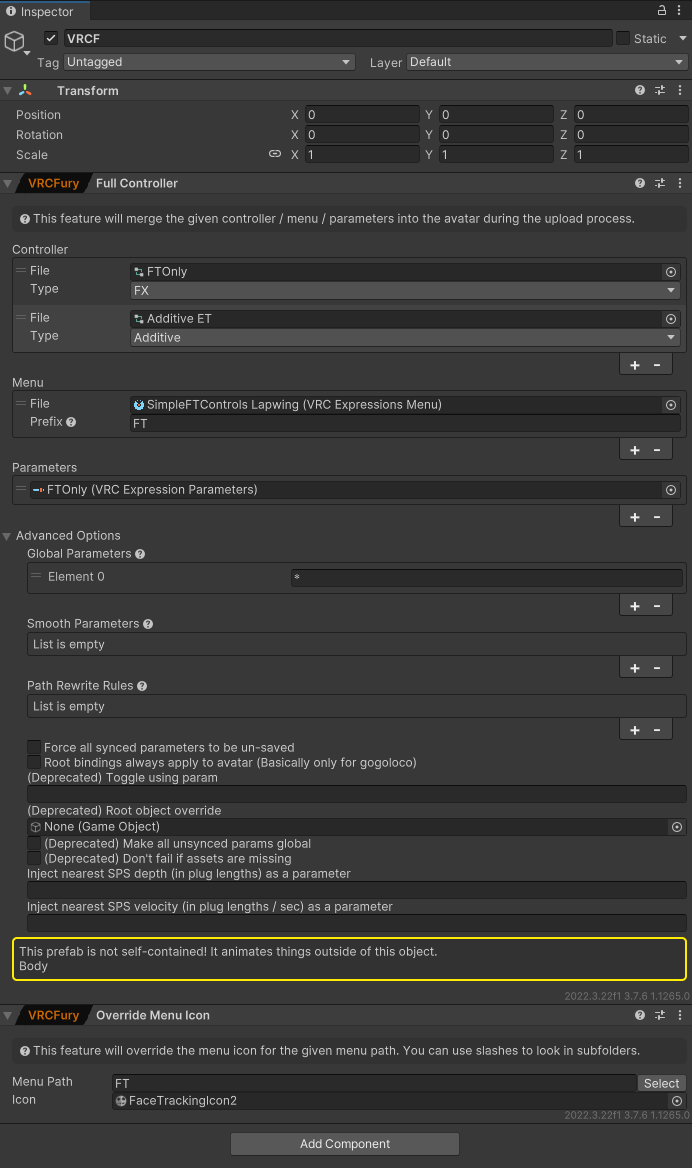Open object picker for FaceTrackingIcon2 icon field

[677, 1100]
